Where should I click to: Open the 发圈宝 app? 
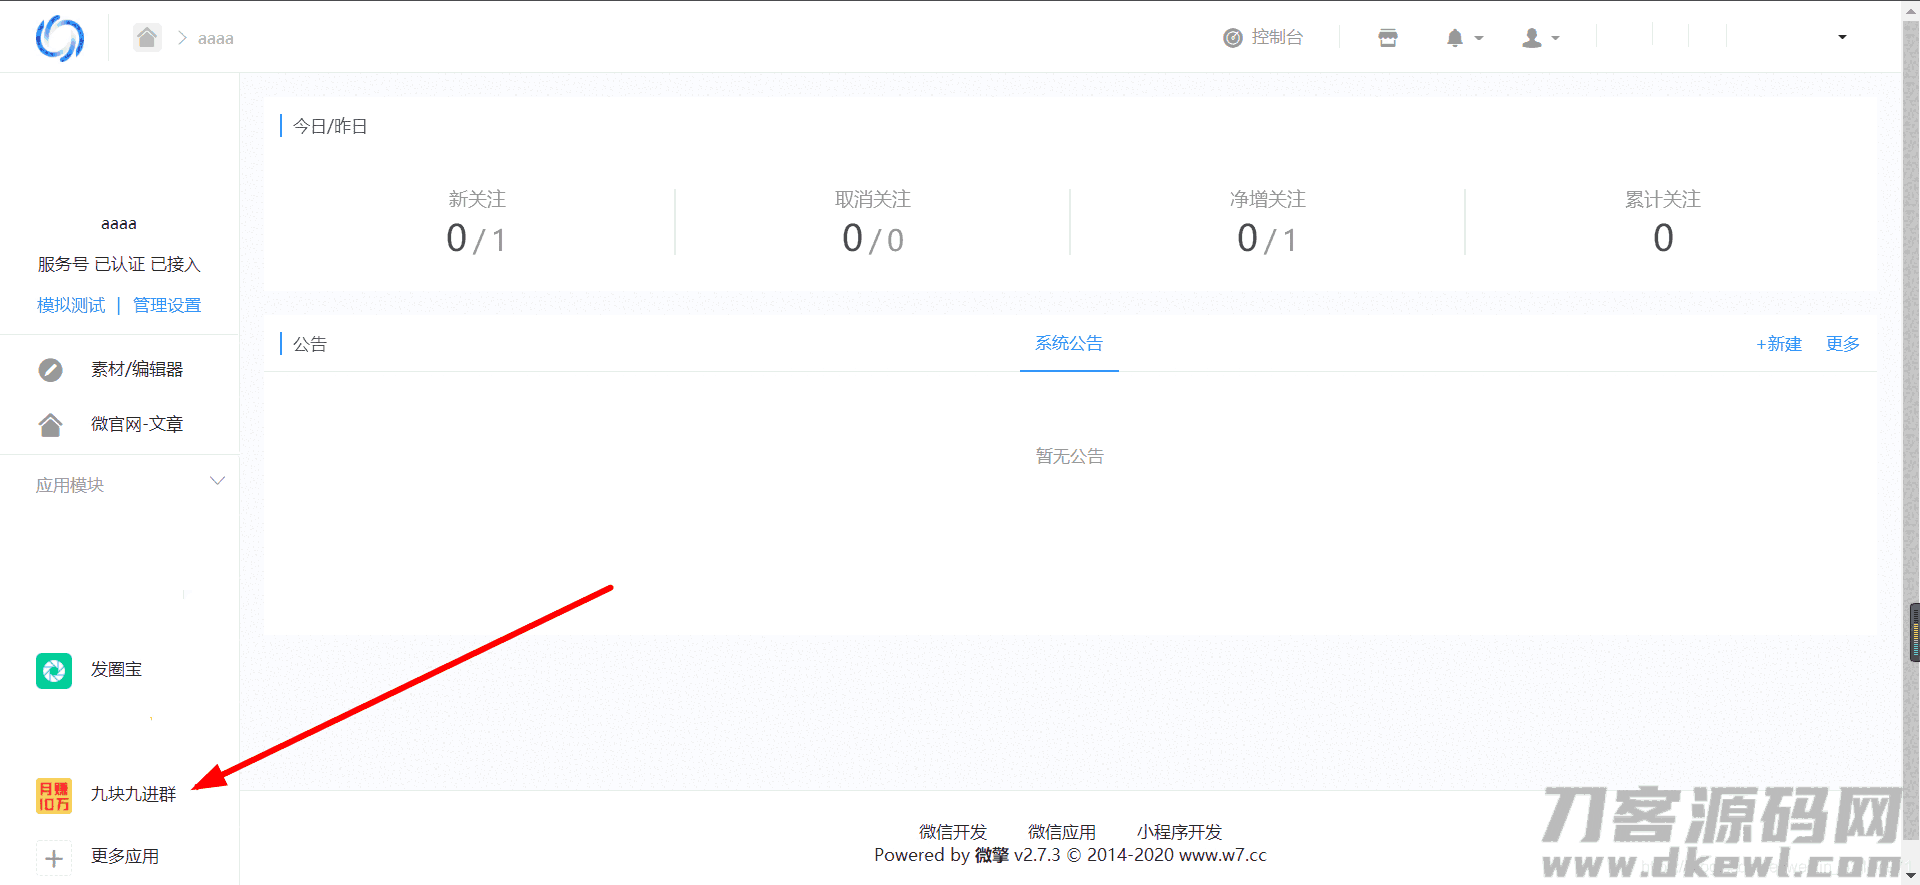117,670
